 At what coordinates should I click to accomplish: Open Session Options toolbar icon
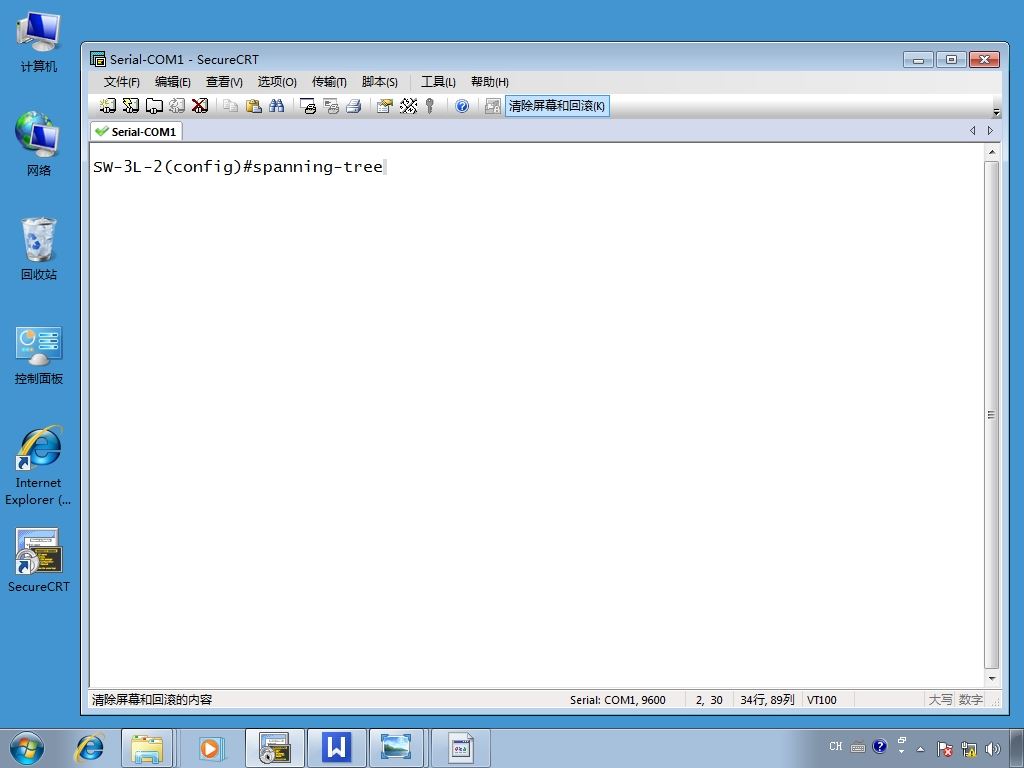385,106
